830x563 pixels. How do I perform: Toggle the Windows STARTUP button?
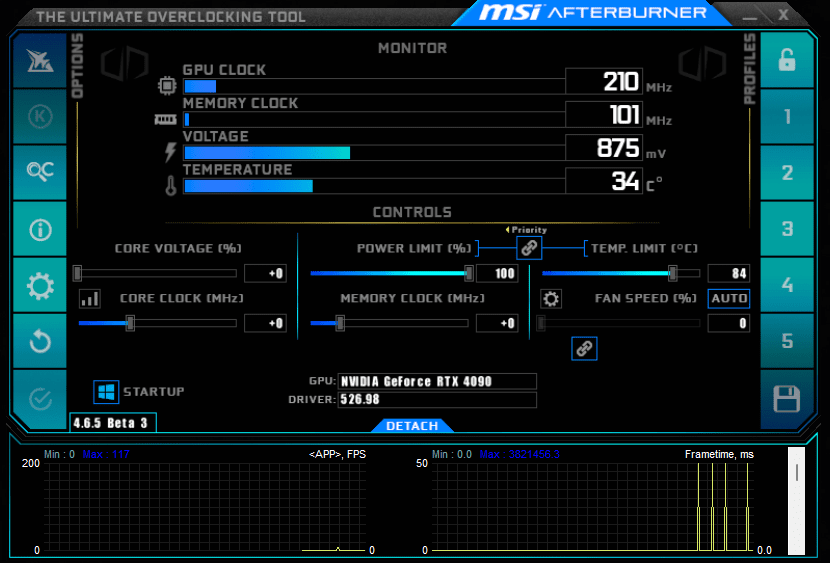(x=106, y=392)
